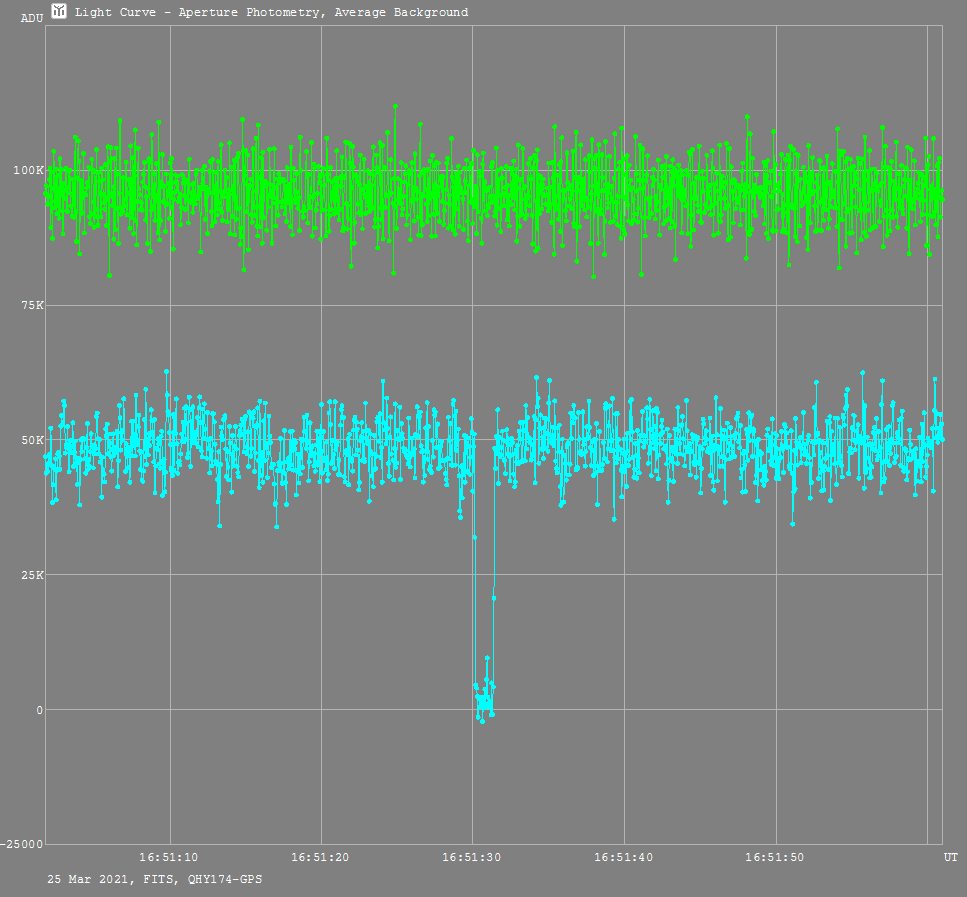The height and width of the screenshot is (897, 967).
Task: Click the 50K y-axis label
Action: point(32,440)
